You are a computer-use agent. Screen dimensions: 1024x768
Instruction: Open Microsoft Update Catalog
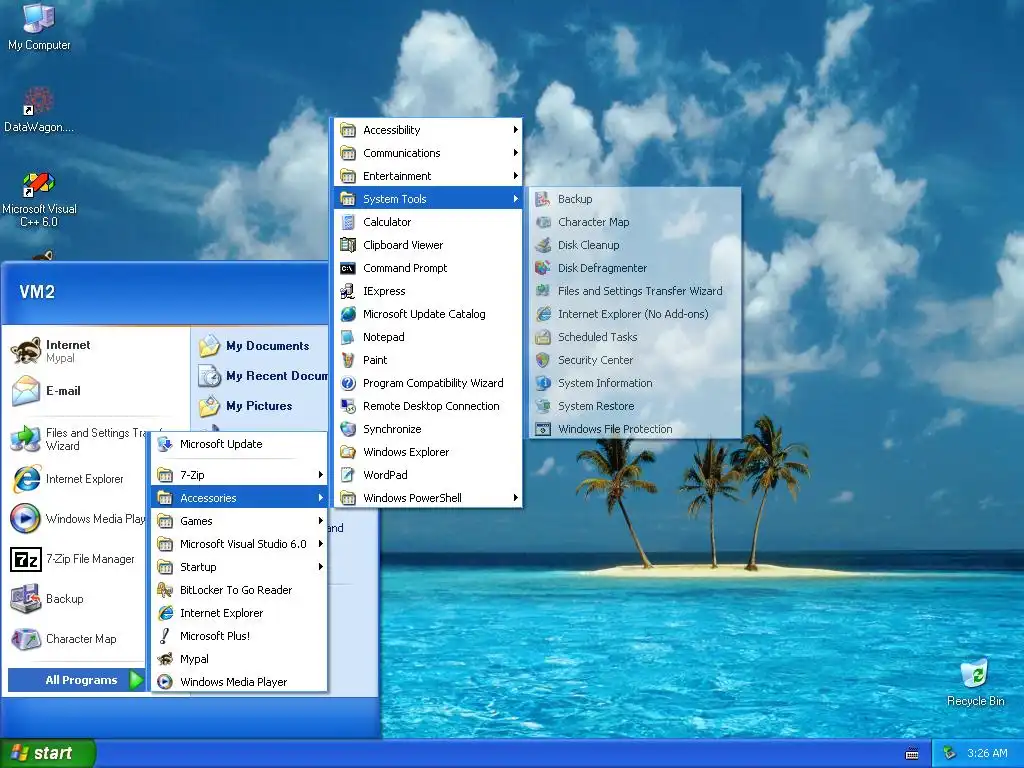(428, 314)
